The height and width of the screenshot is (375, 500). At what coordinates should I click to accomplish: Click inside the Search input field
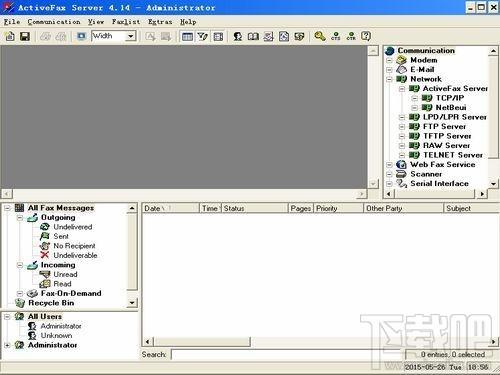pyautogui.click(x=287, y=354)
